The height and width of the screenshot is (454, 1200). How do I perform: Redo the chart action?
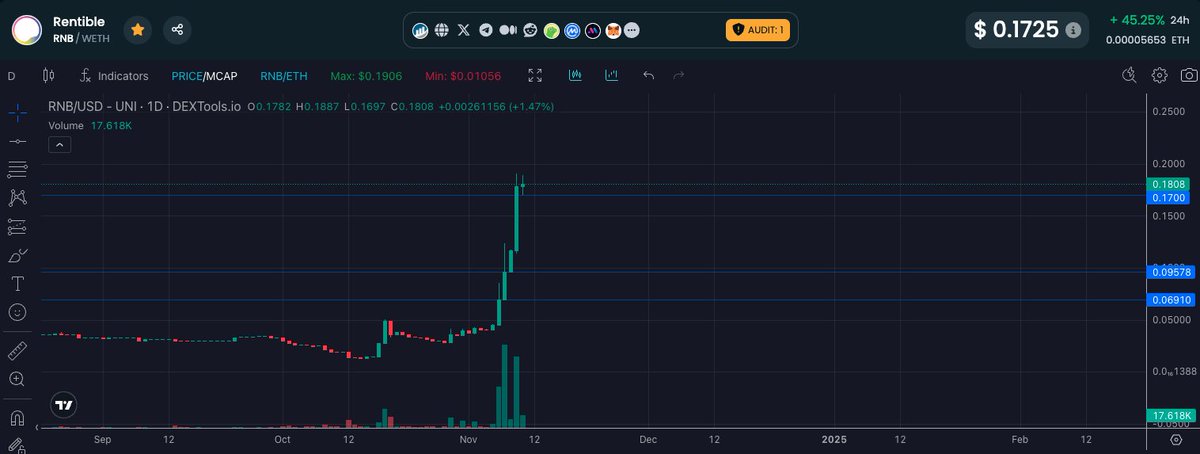pyautogui.click(x=679, y=76)
